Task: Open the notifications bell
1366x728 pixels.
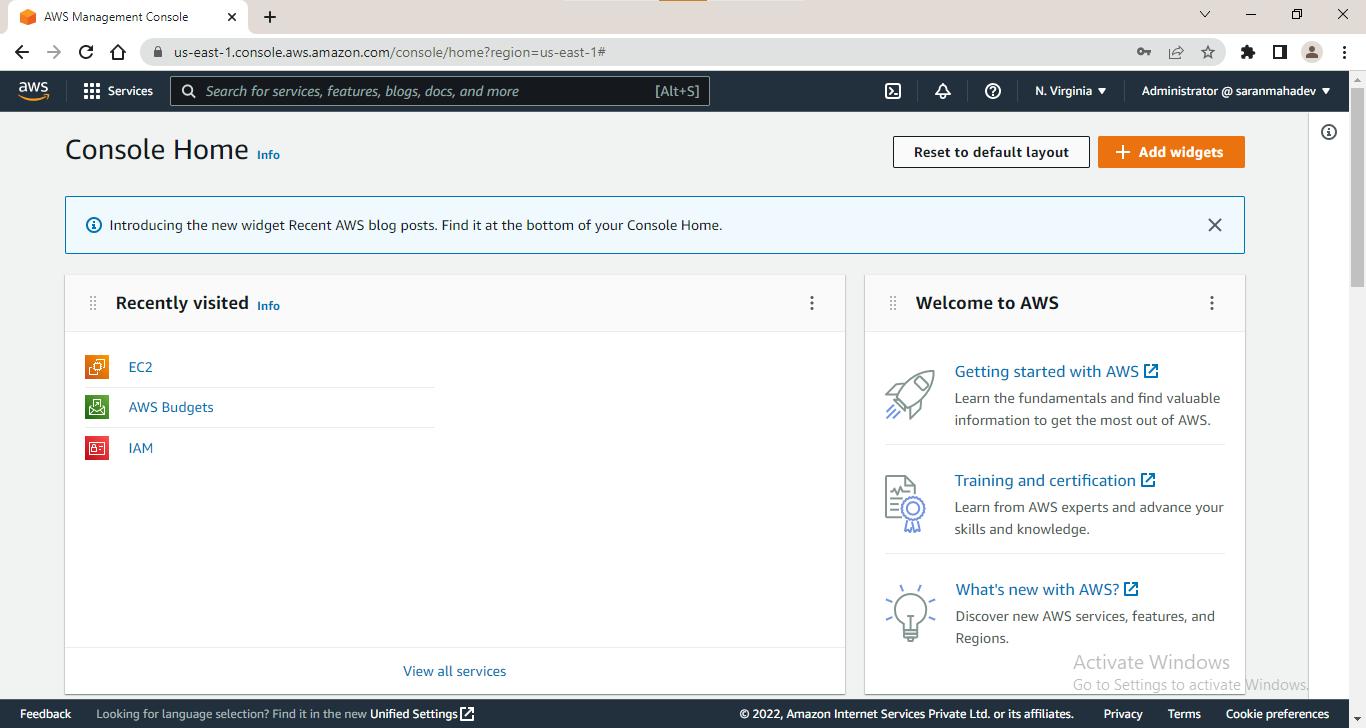Action: (942, 91)
